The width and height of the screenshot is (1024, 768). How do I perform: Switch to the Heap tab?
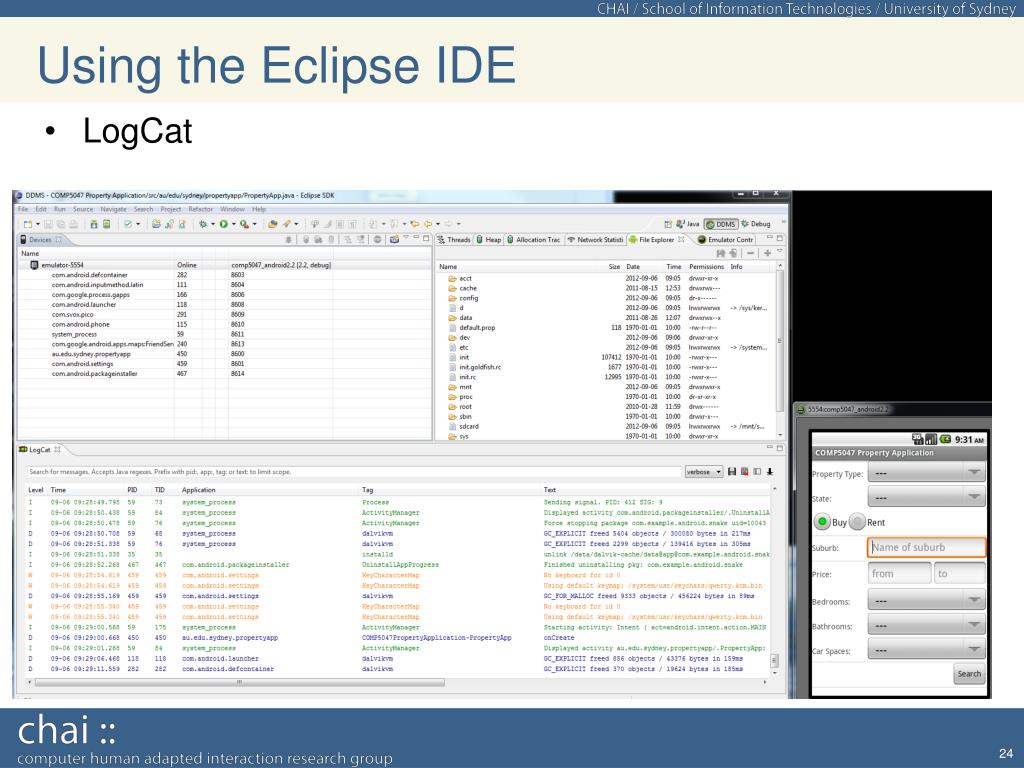pyautogui.click(x=488, y=240)
